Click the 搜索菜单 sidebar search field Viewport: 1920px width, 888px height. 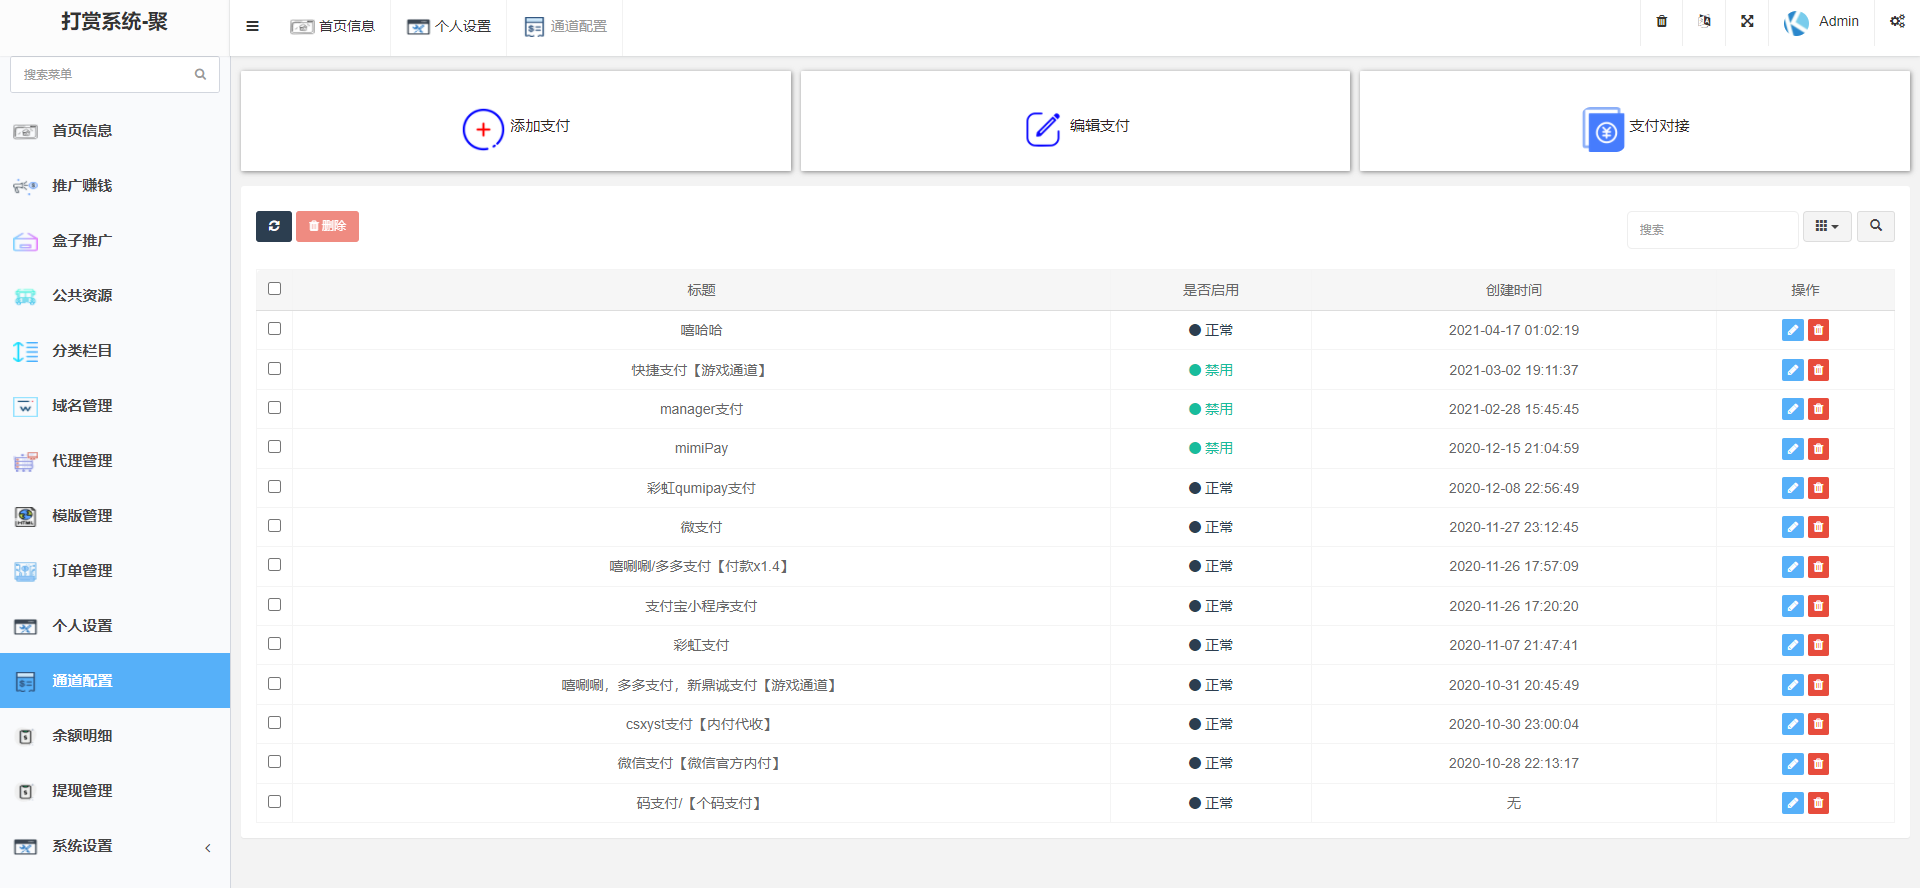[x=105, y=74]
